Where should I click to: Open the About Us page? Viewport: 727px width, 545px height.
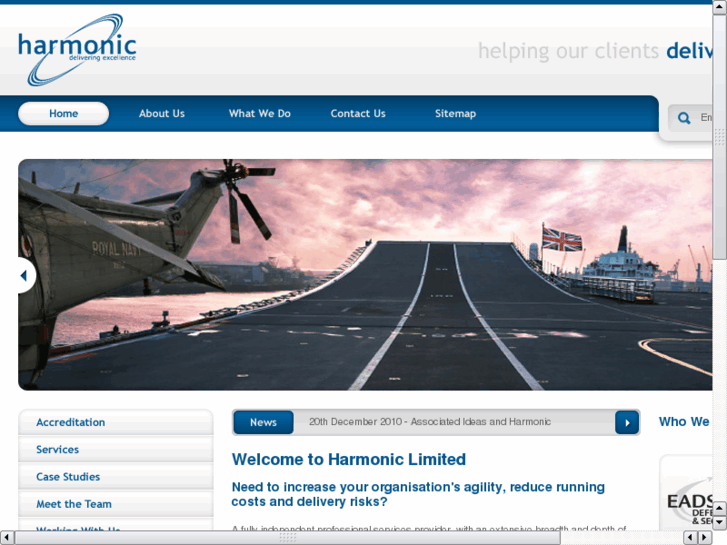(x=162, y=114)
